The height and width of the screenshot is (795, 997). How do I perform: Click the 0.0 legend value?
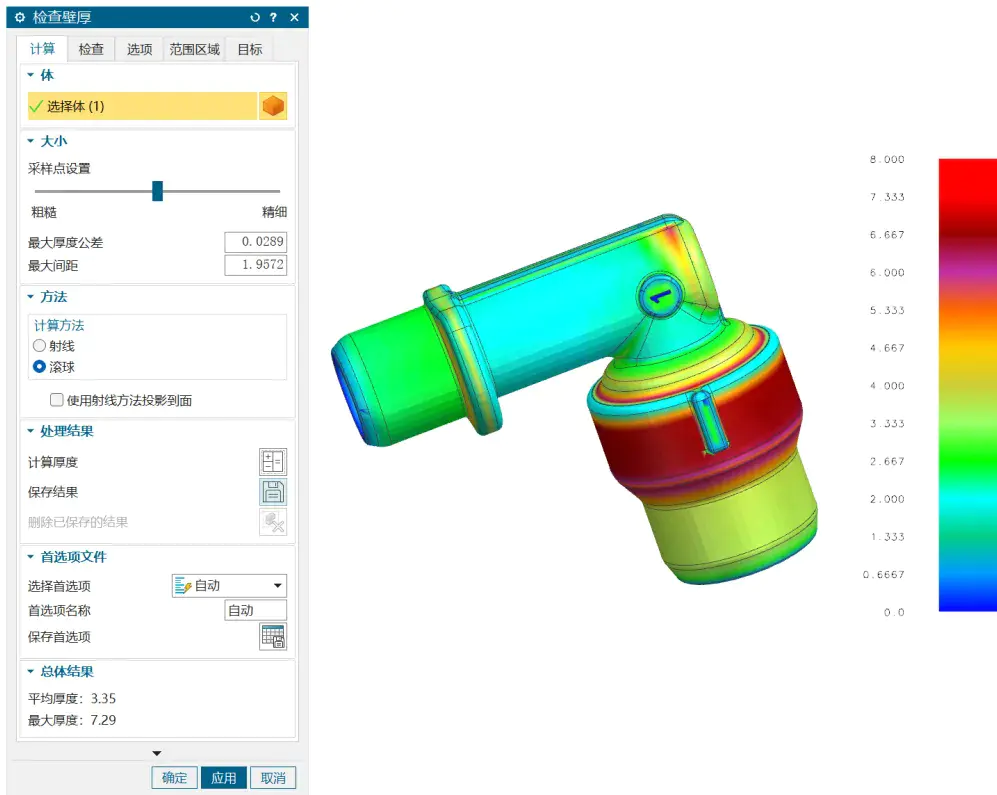pos(894,612)
